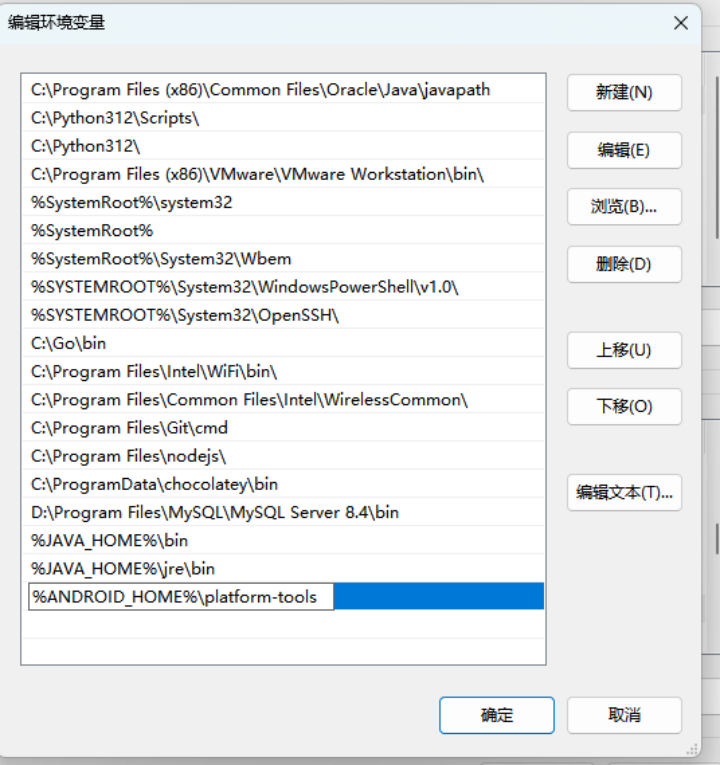Open the 编辑文本(T)... editor

coord(624,493)
